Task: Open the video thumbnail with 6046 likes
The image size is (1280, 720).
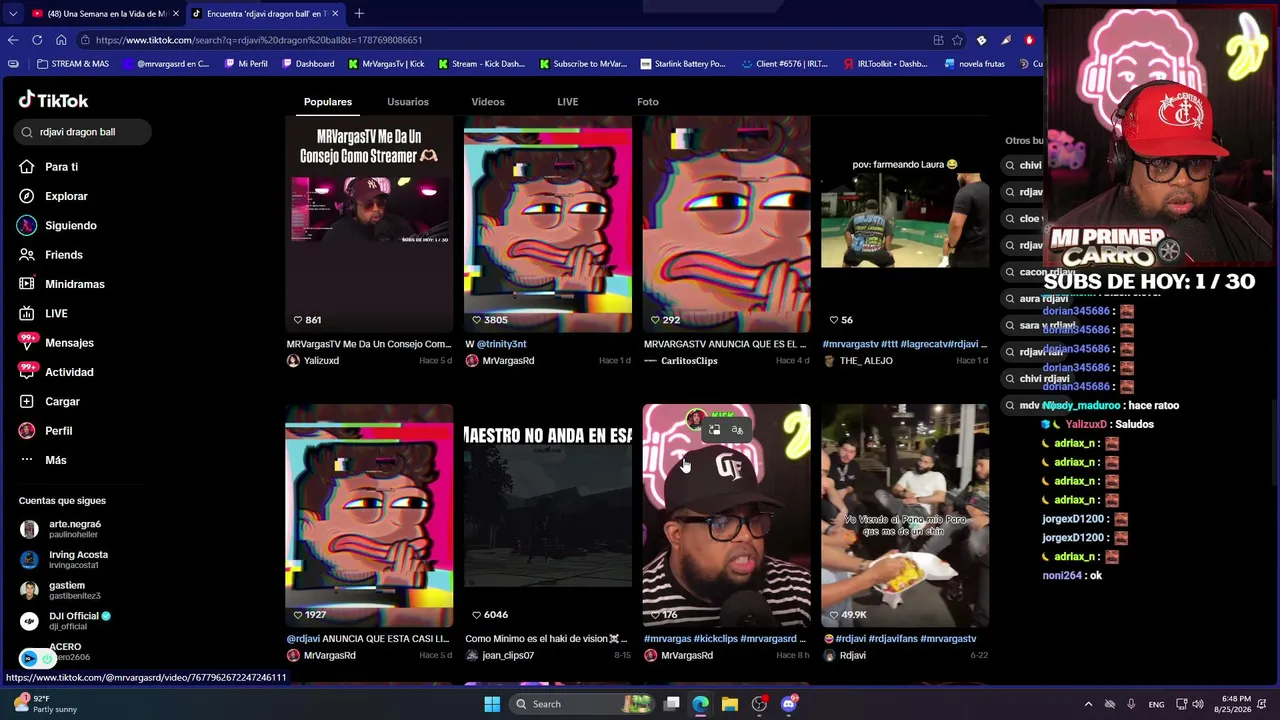Action: pos(548,516)
